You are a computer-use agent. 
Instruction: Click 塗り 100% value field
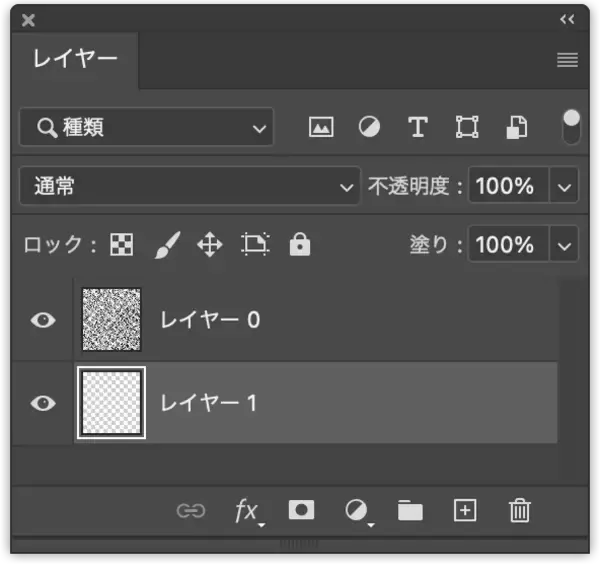509,244
